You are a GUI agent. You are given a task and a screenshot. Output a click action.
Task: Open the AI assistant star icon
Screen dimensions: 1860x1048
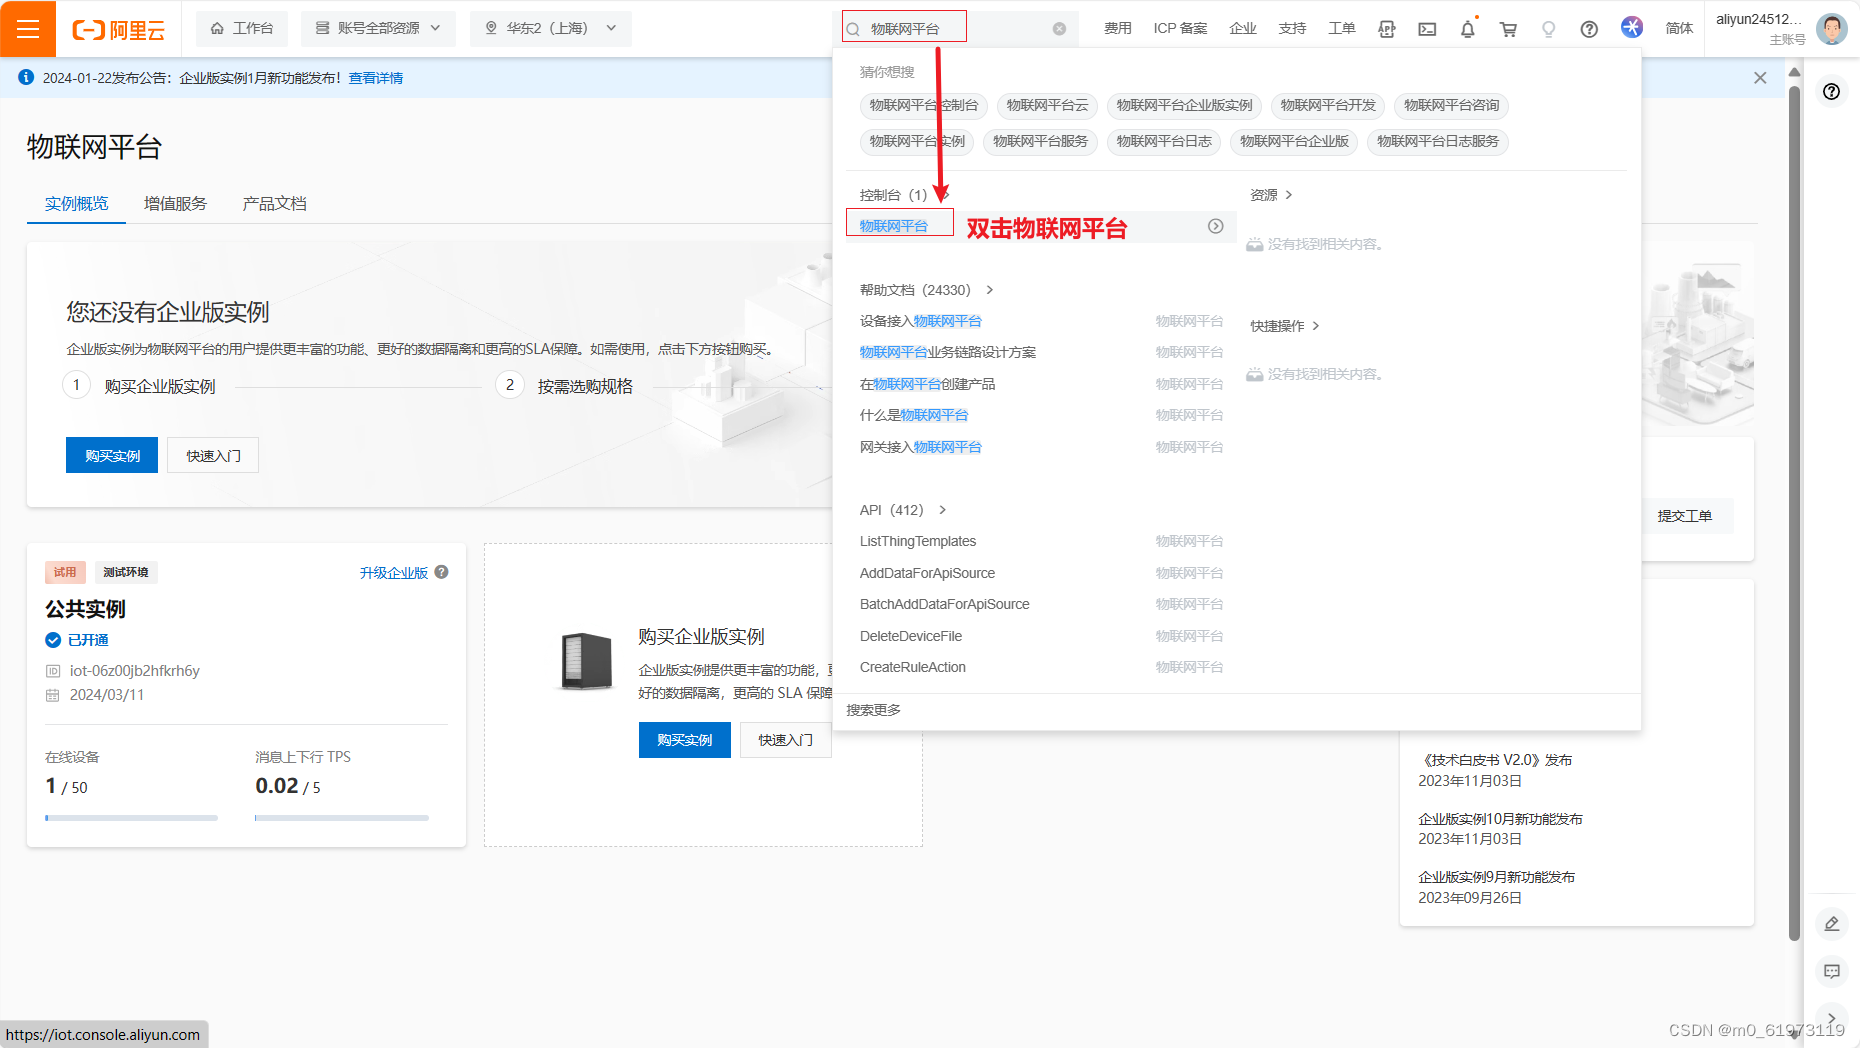[1631, 27]
